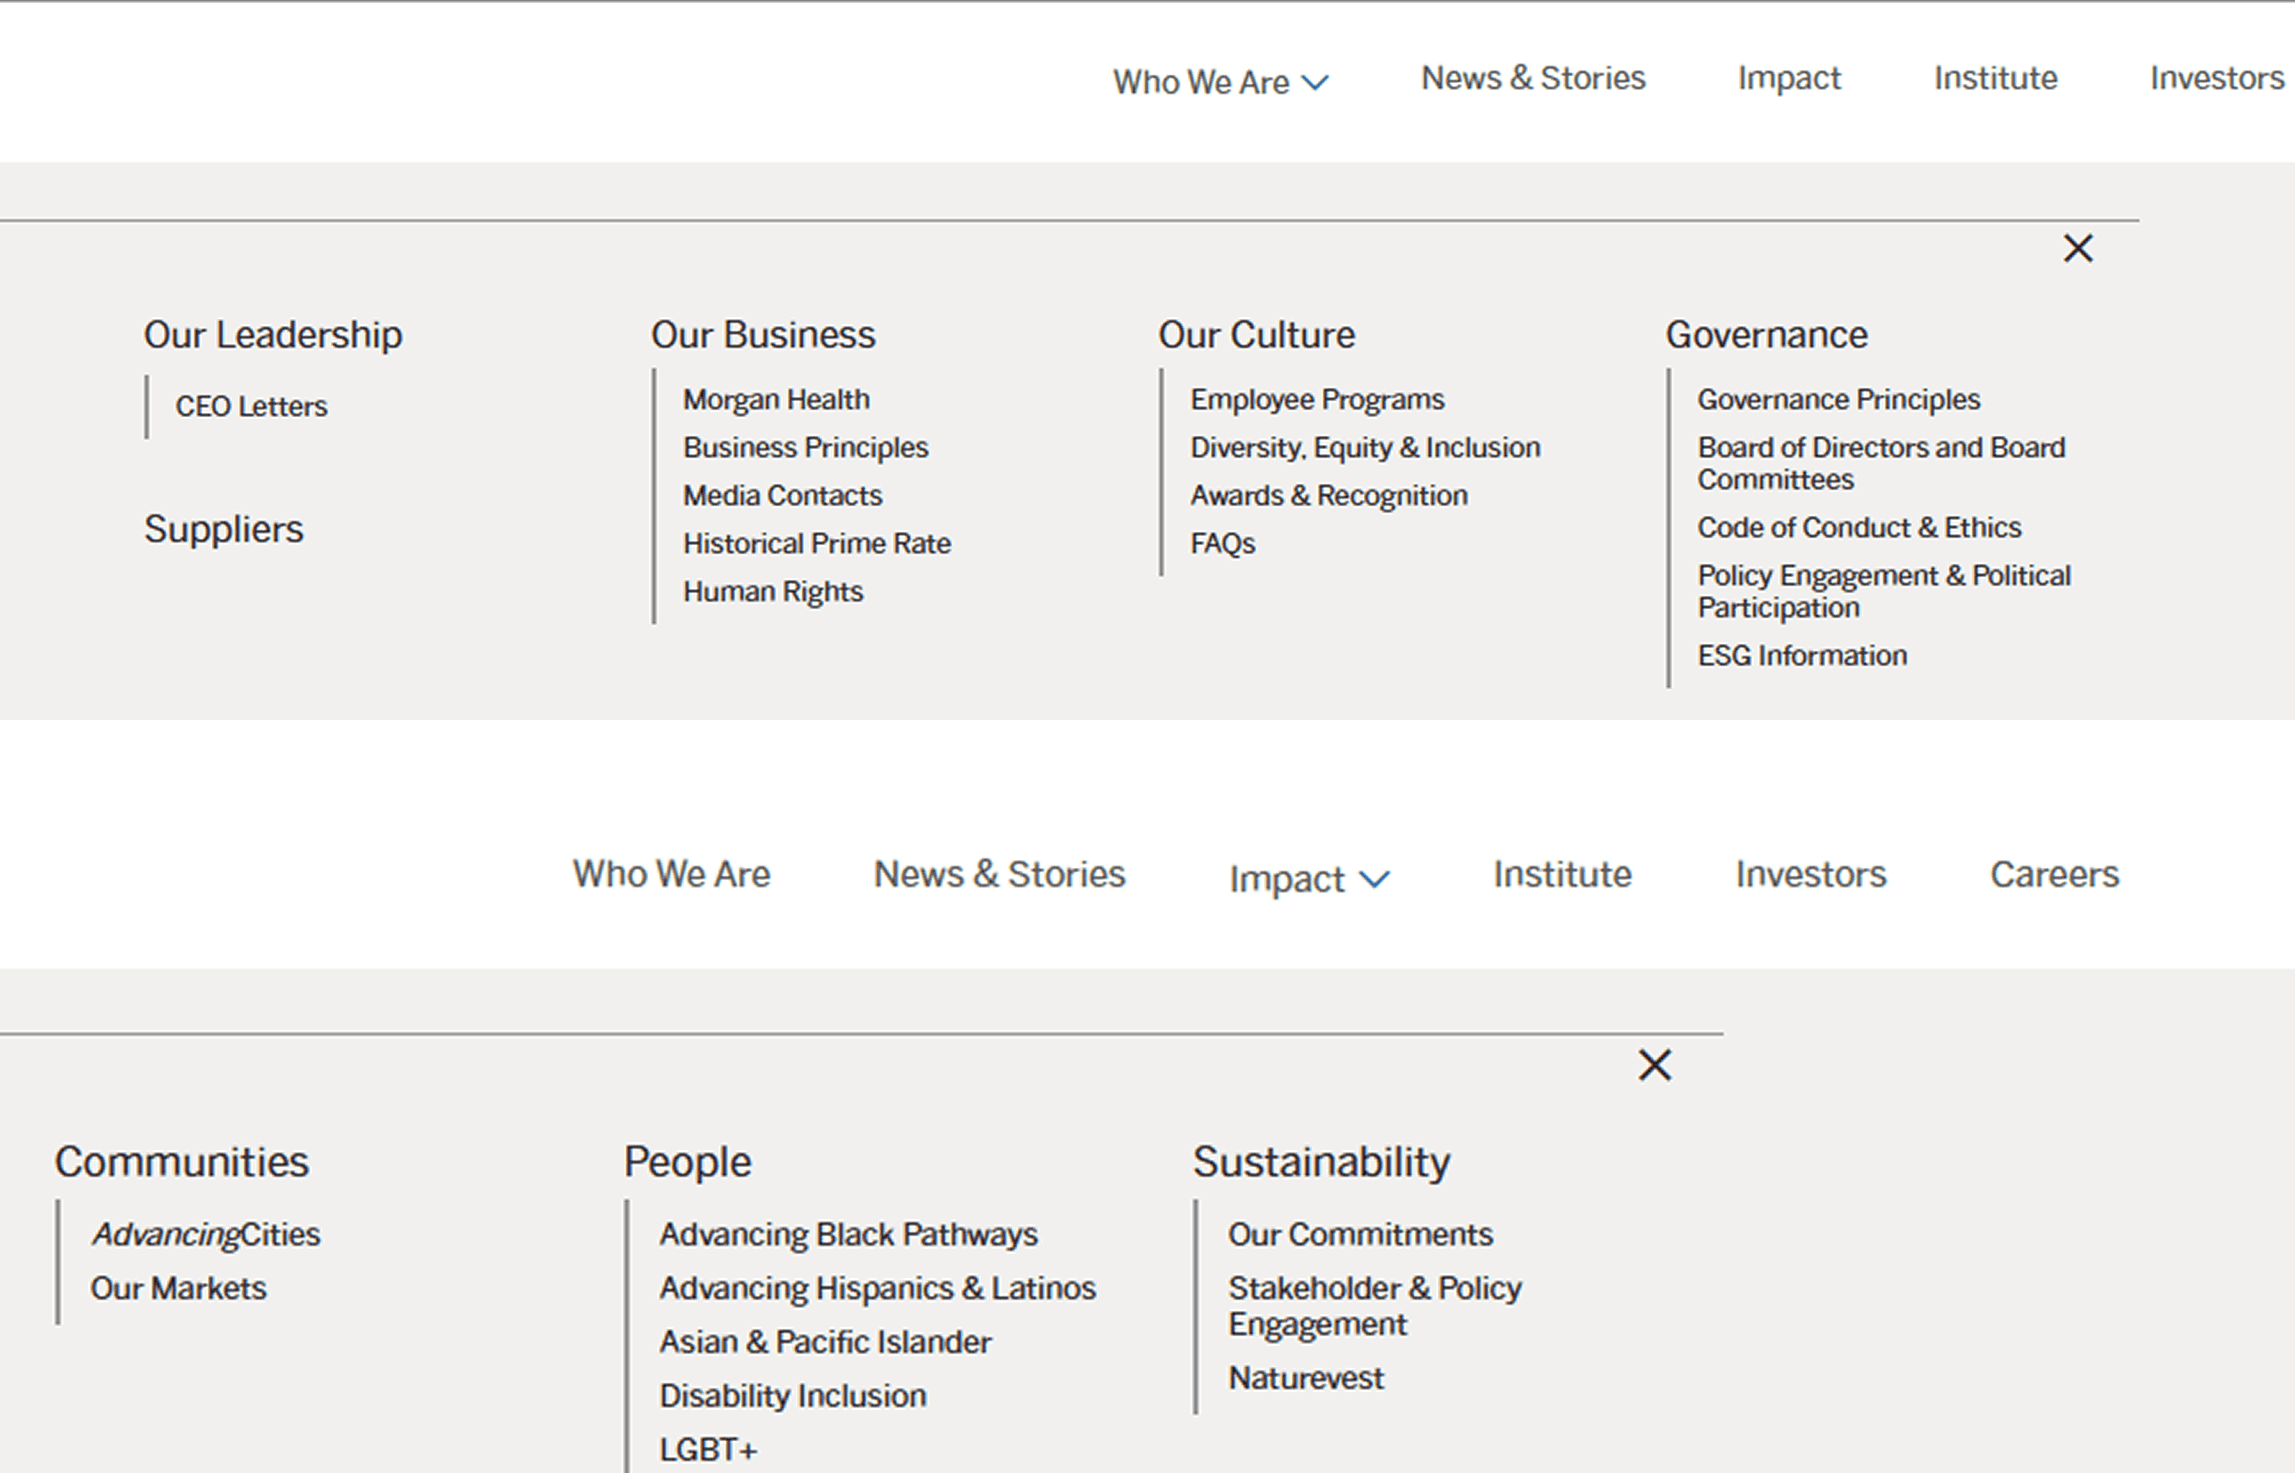
Task: Open Code of Conduct & Ethics
Action: pyautogui.click(x=1858, y=527)
